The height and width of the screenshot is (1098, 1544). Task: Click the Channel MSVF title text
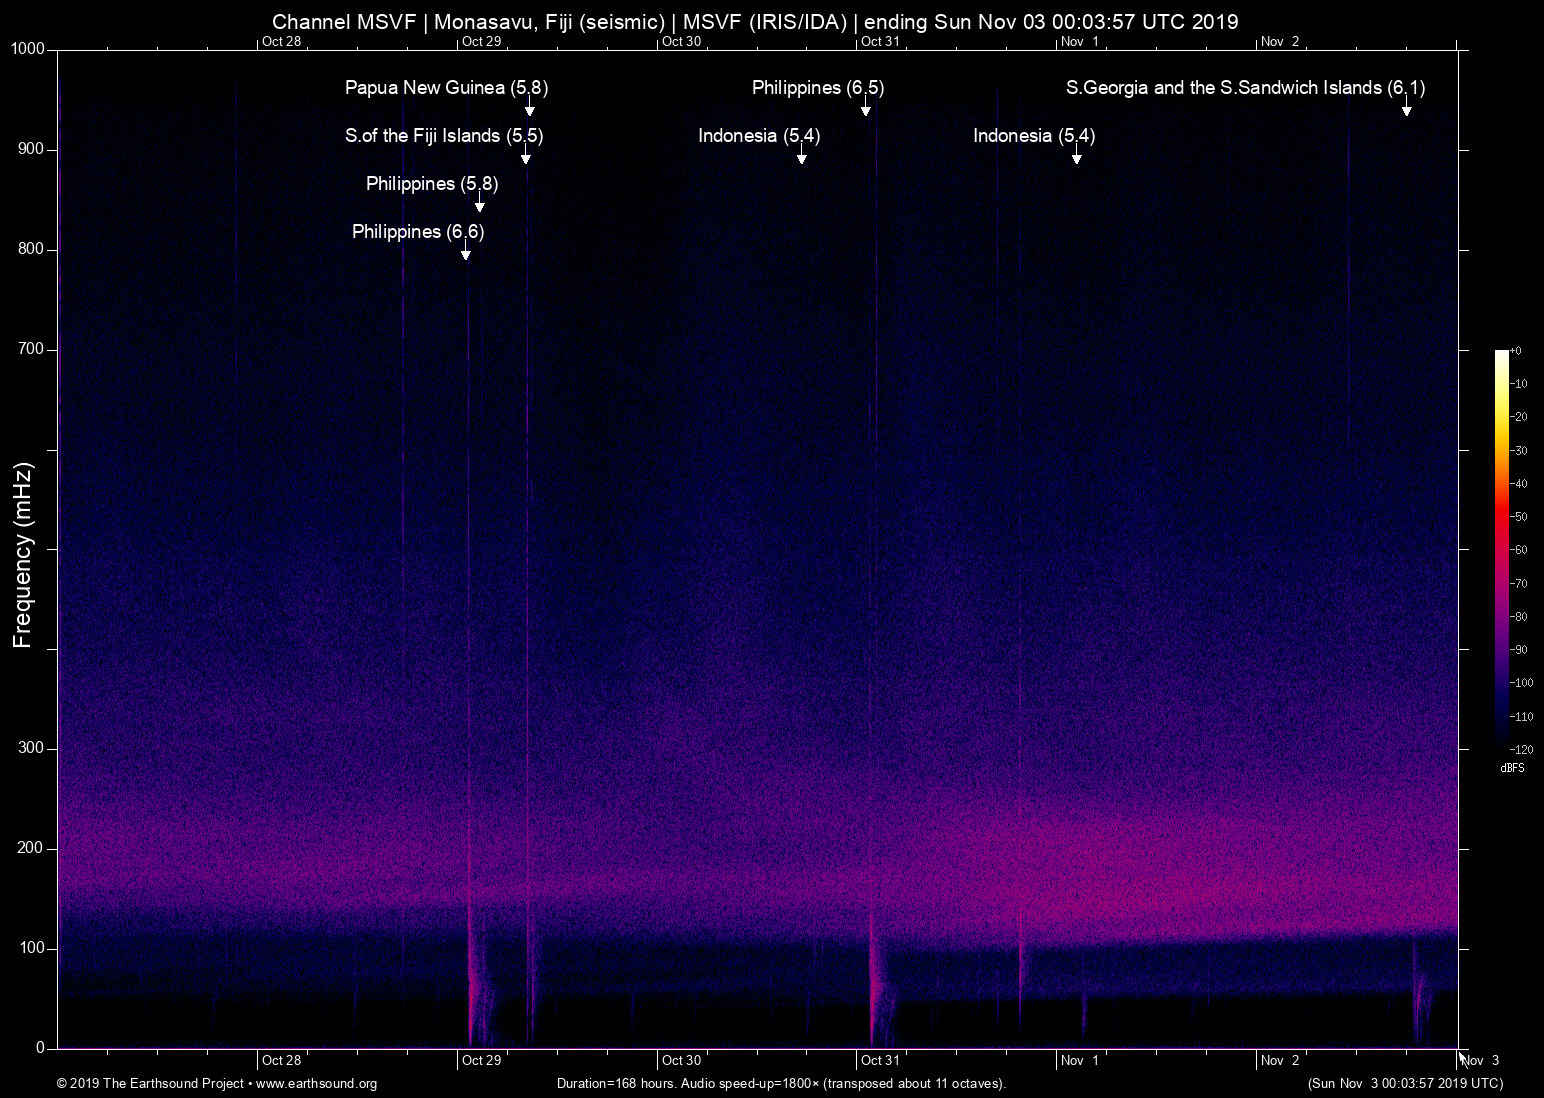pyautogui.click(x=752, y=21)
